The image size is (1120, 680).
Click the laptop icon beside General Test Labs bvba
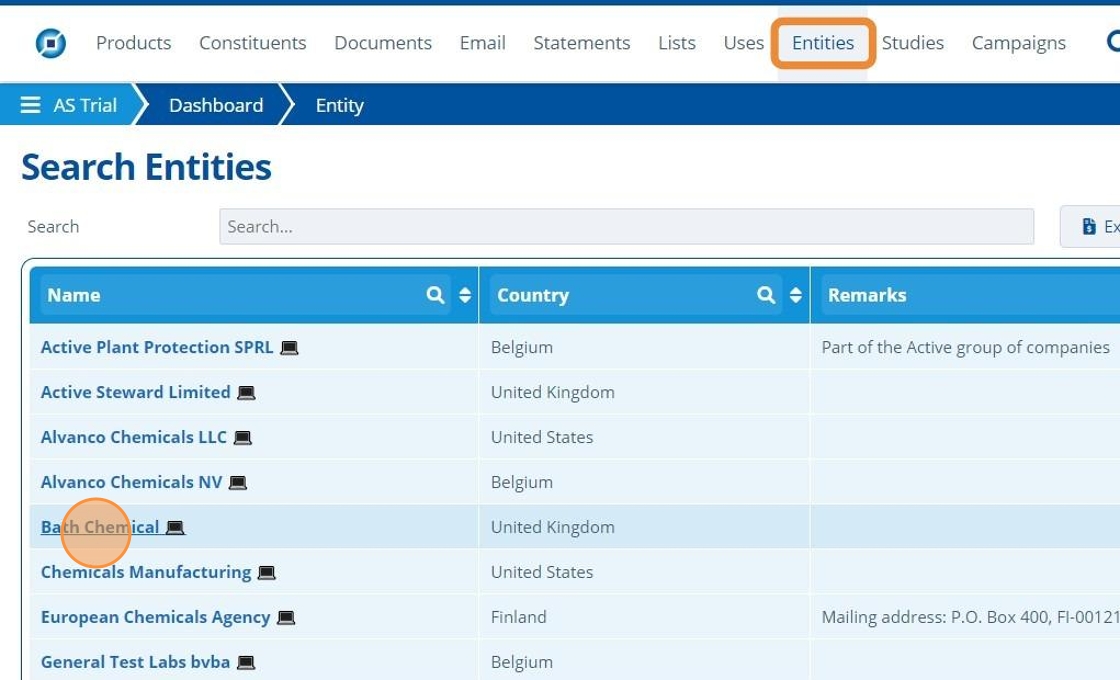click(x=246, y=663)
